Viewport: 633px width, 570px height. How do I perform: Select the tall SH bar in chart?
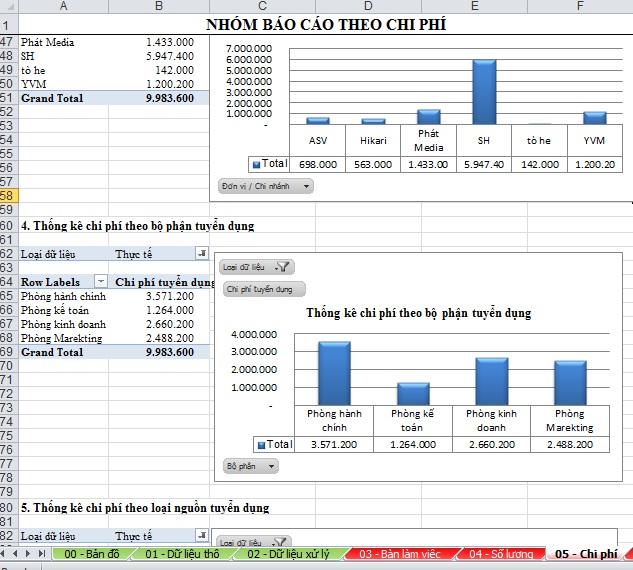484,91
